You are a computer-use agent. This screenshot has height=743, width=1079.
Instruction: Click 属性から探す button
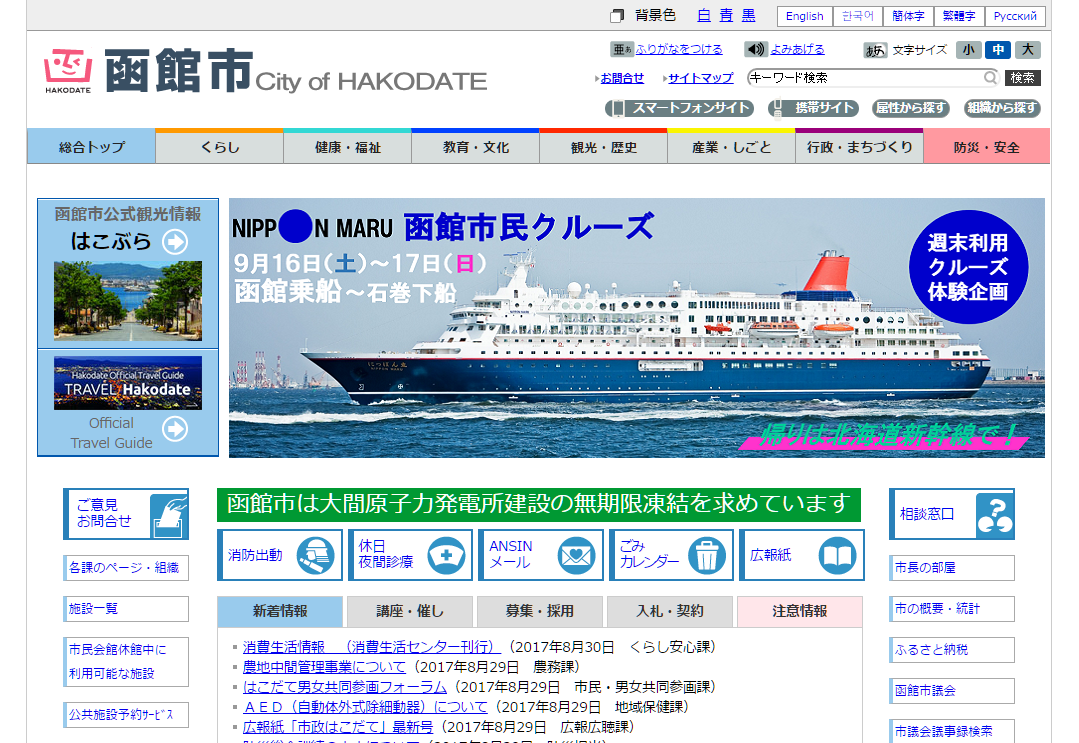(910, 108)
